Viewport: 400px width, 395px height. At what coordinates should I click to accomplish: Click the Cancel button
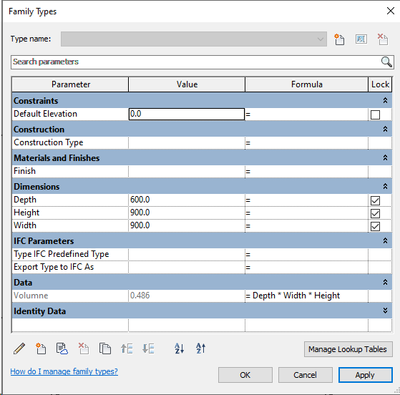tap(305, 375)
